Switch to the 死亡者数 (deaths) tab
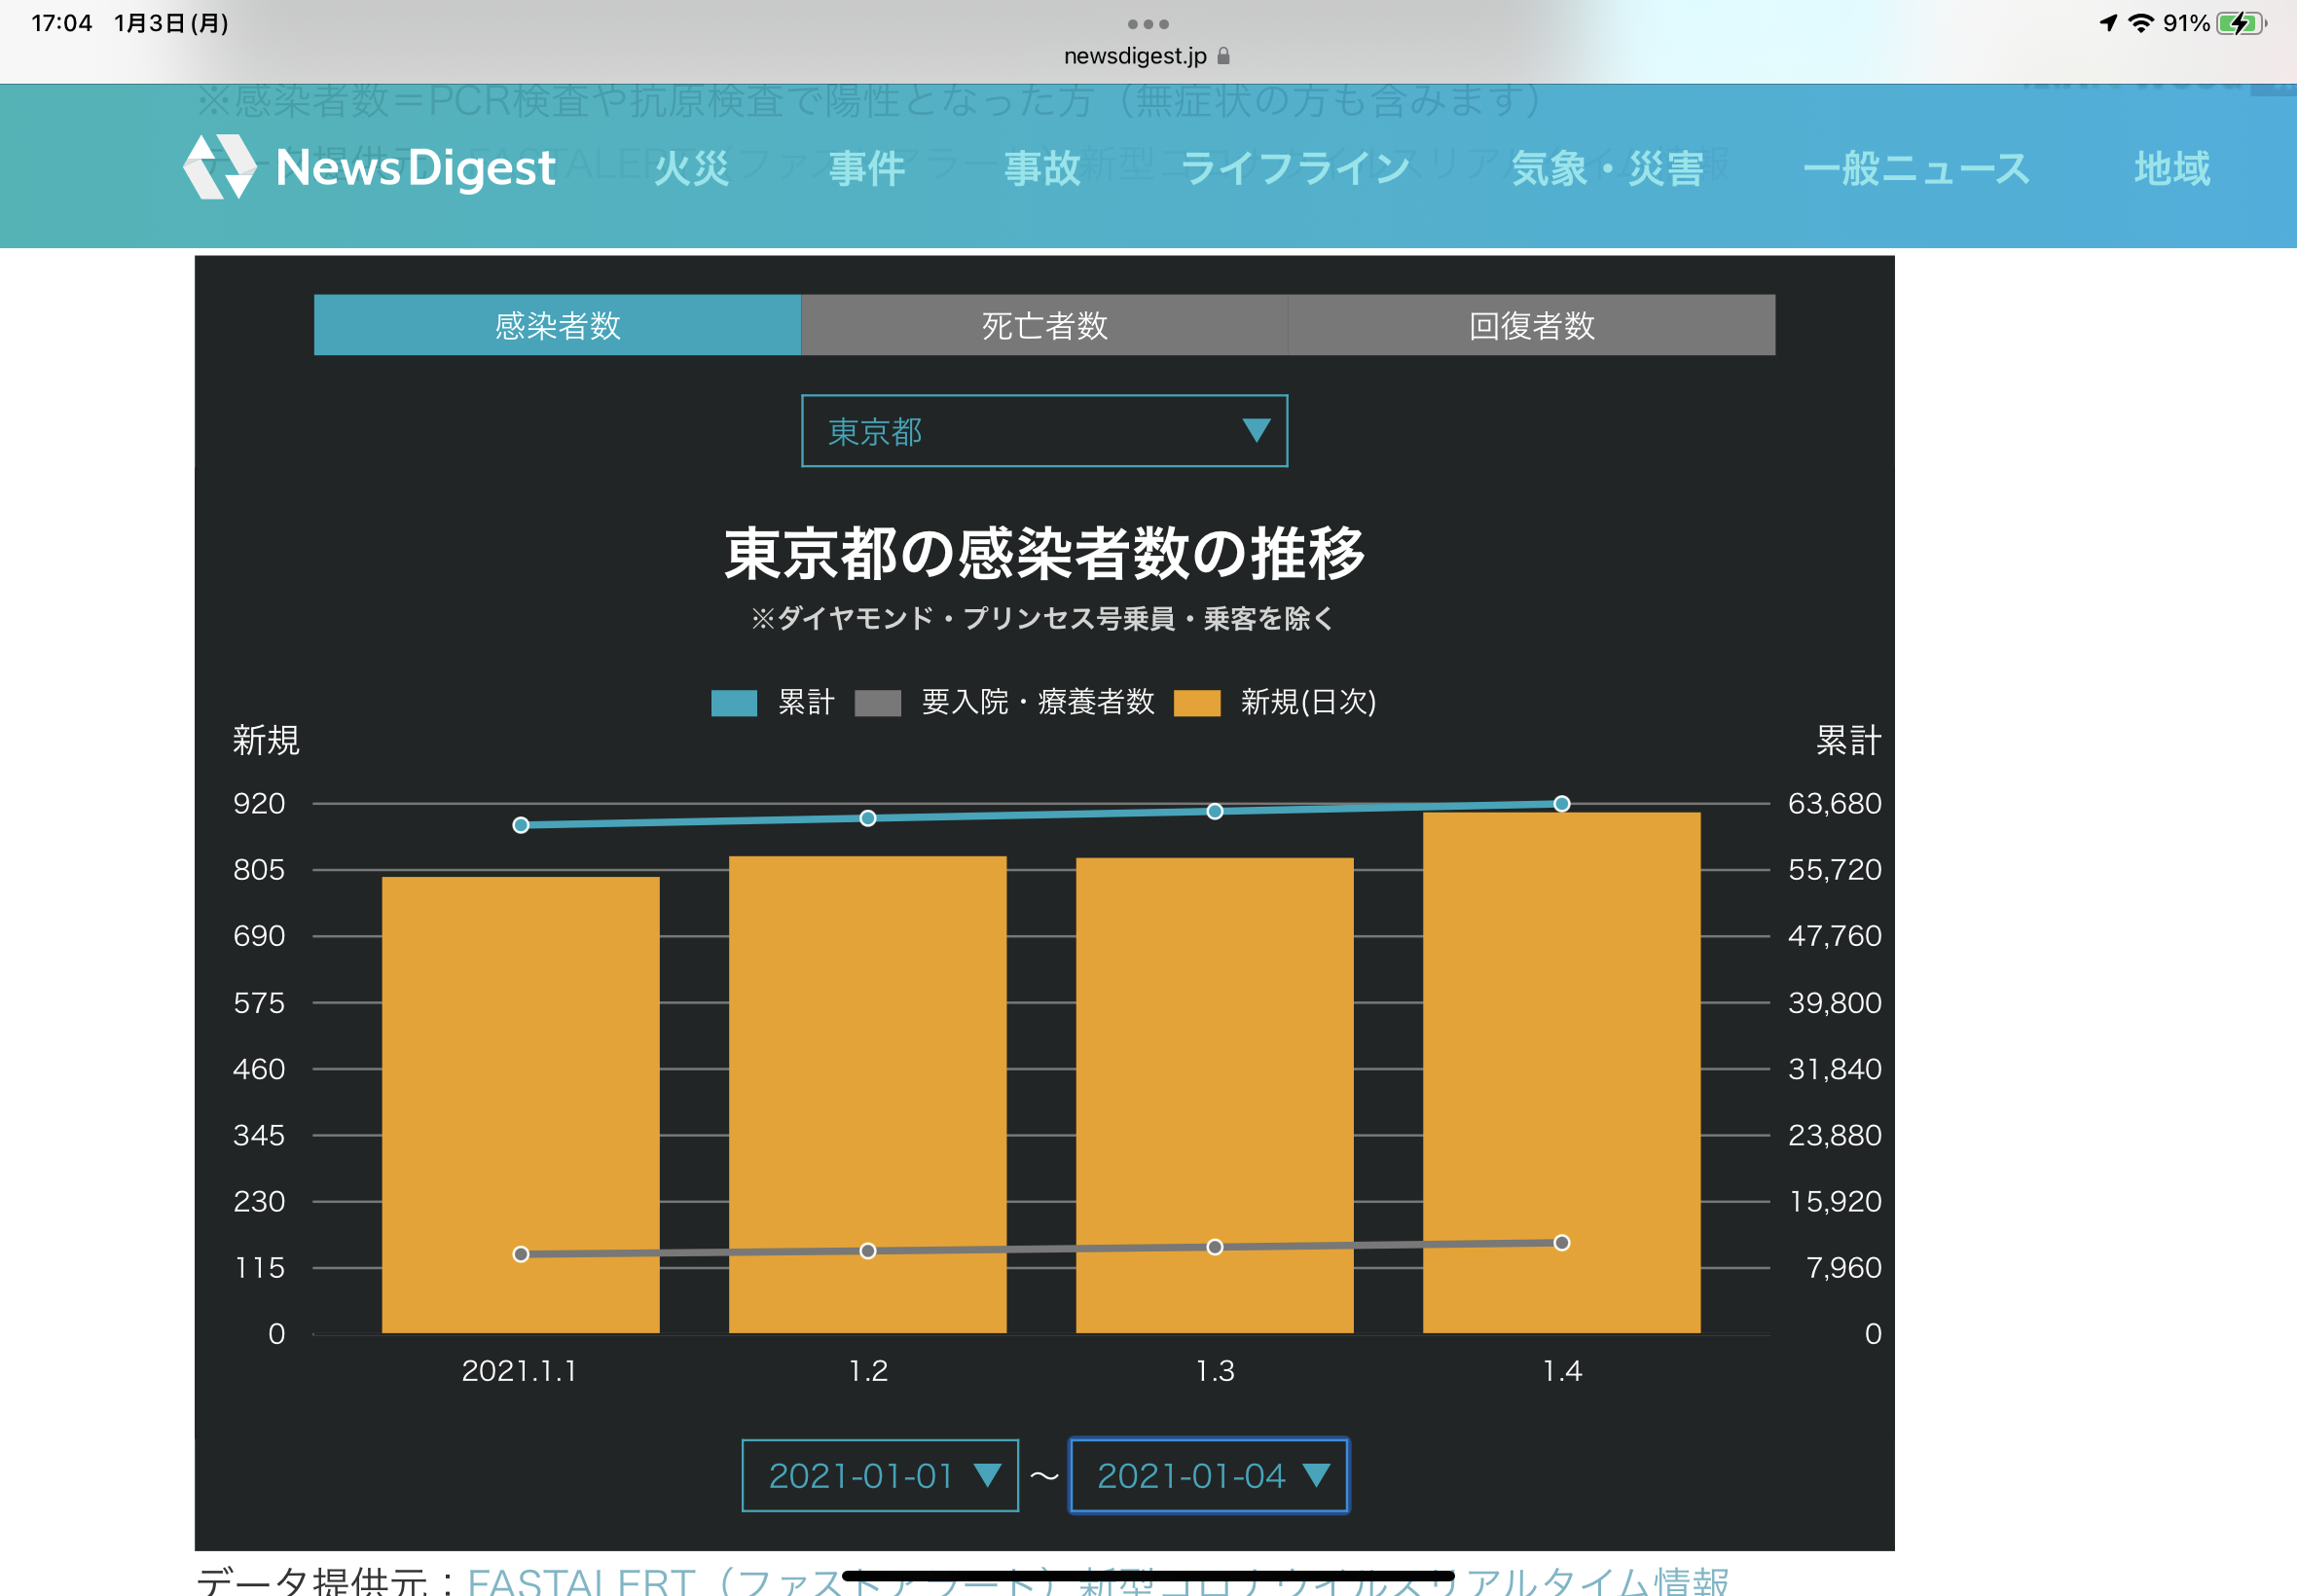Viewport: 2297px width, 1596px height. [x=1043, y=325]
